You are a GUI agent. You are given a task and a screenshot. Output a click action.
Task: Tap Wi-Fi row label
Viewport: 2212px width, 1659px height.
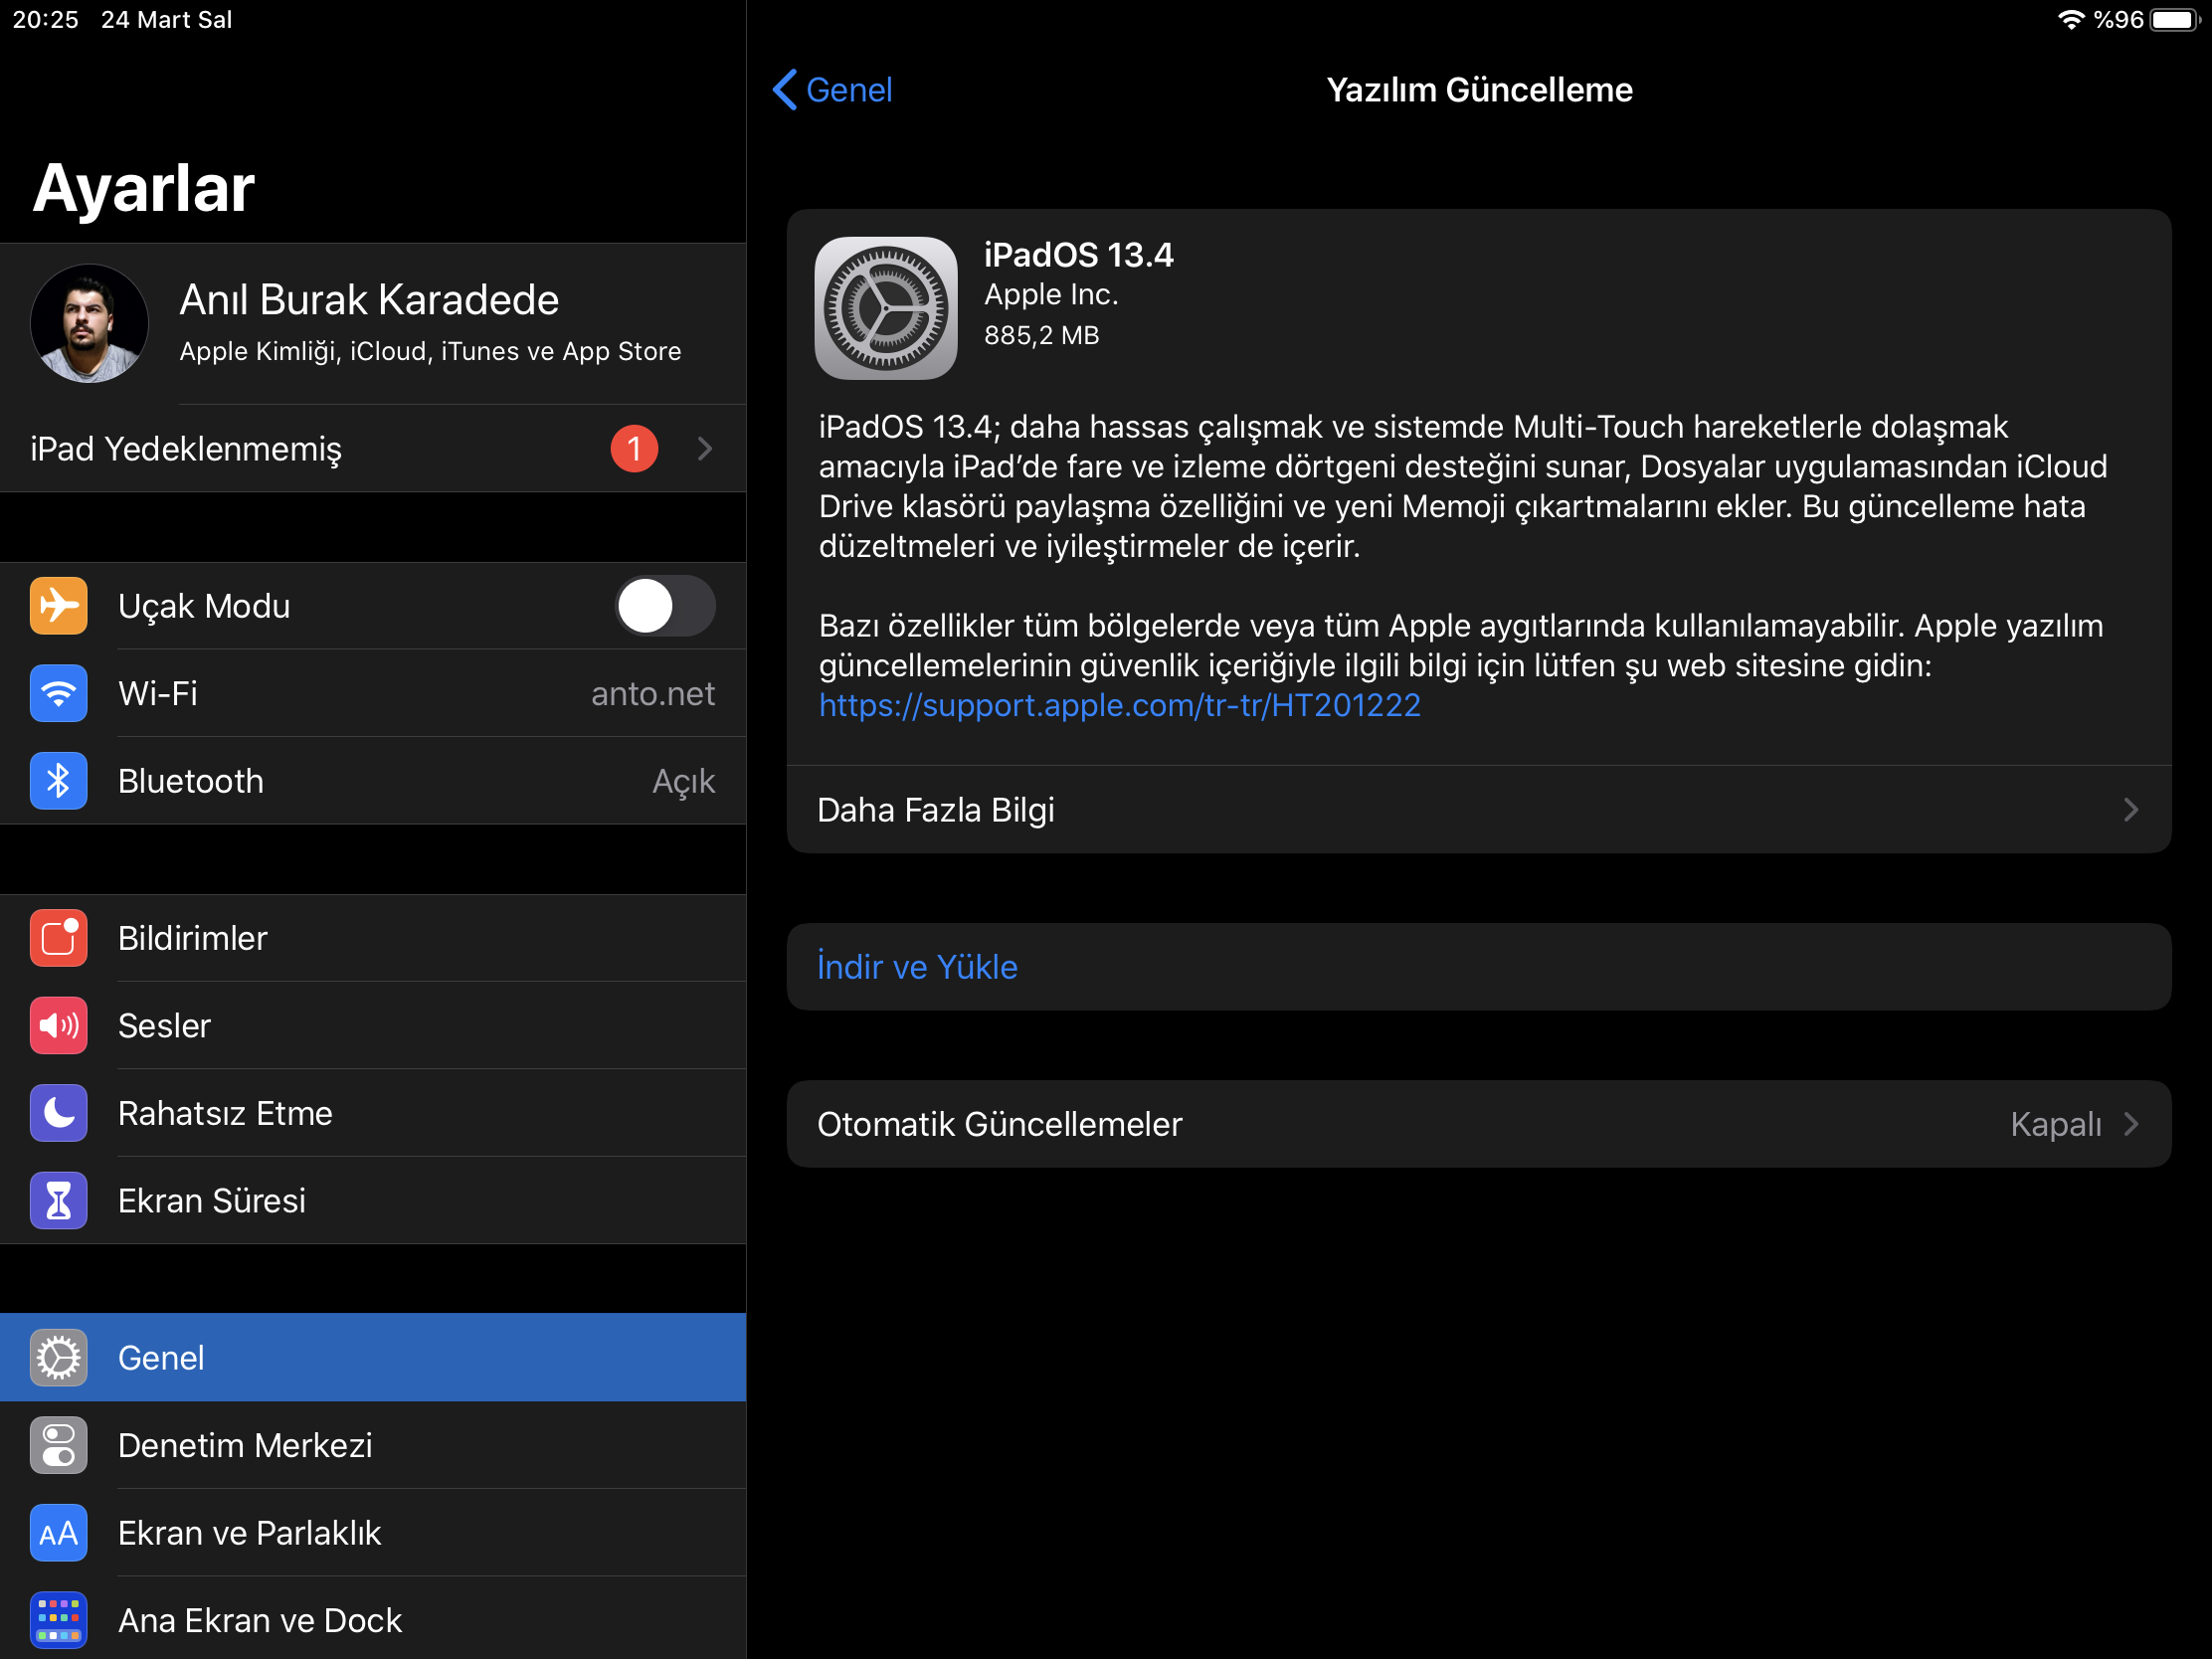(x=158, y=693)
